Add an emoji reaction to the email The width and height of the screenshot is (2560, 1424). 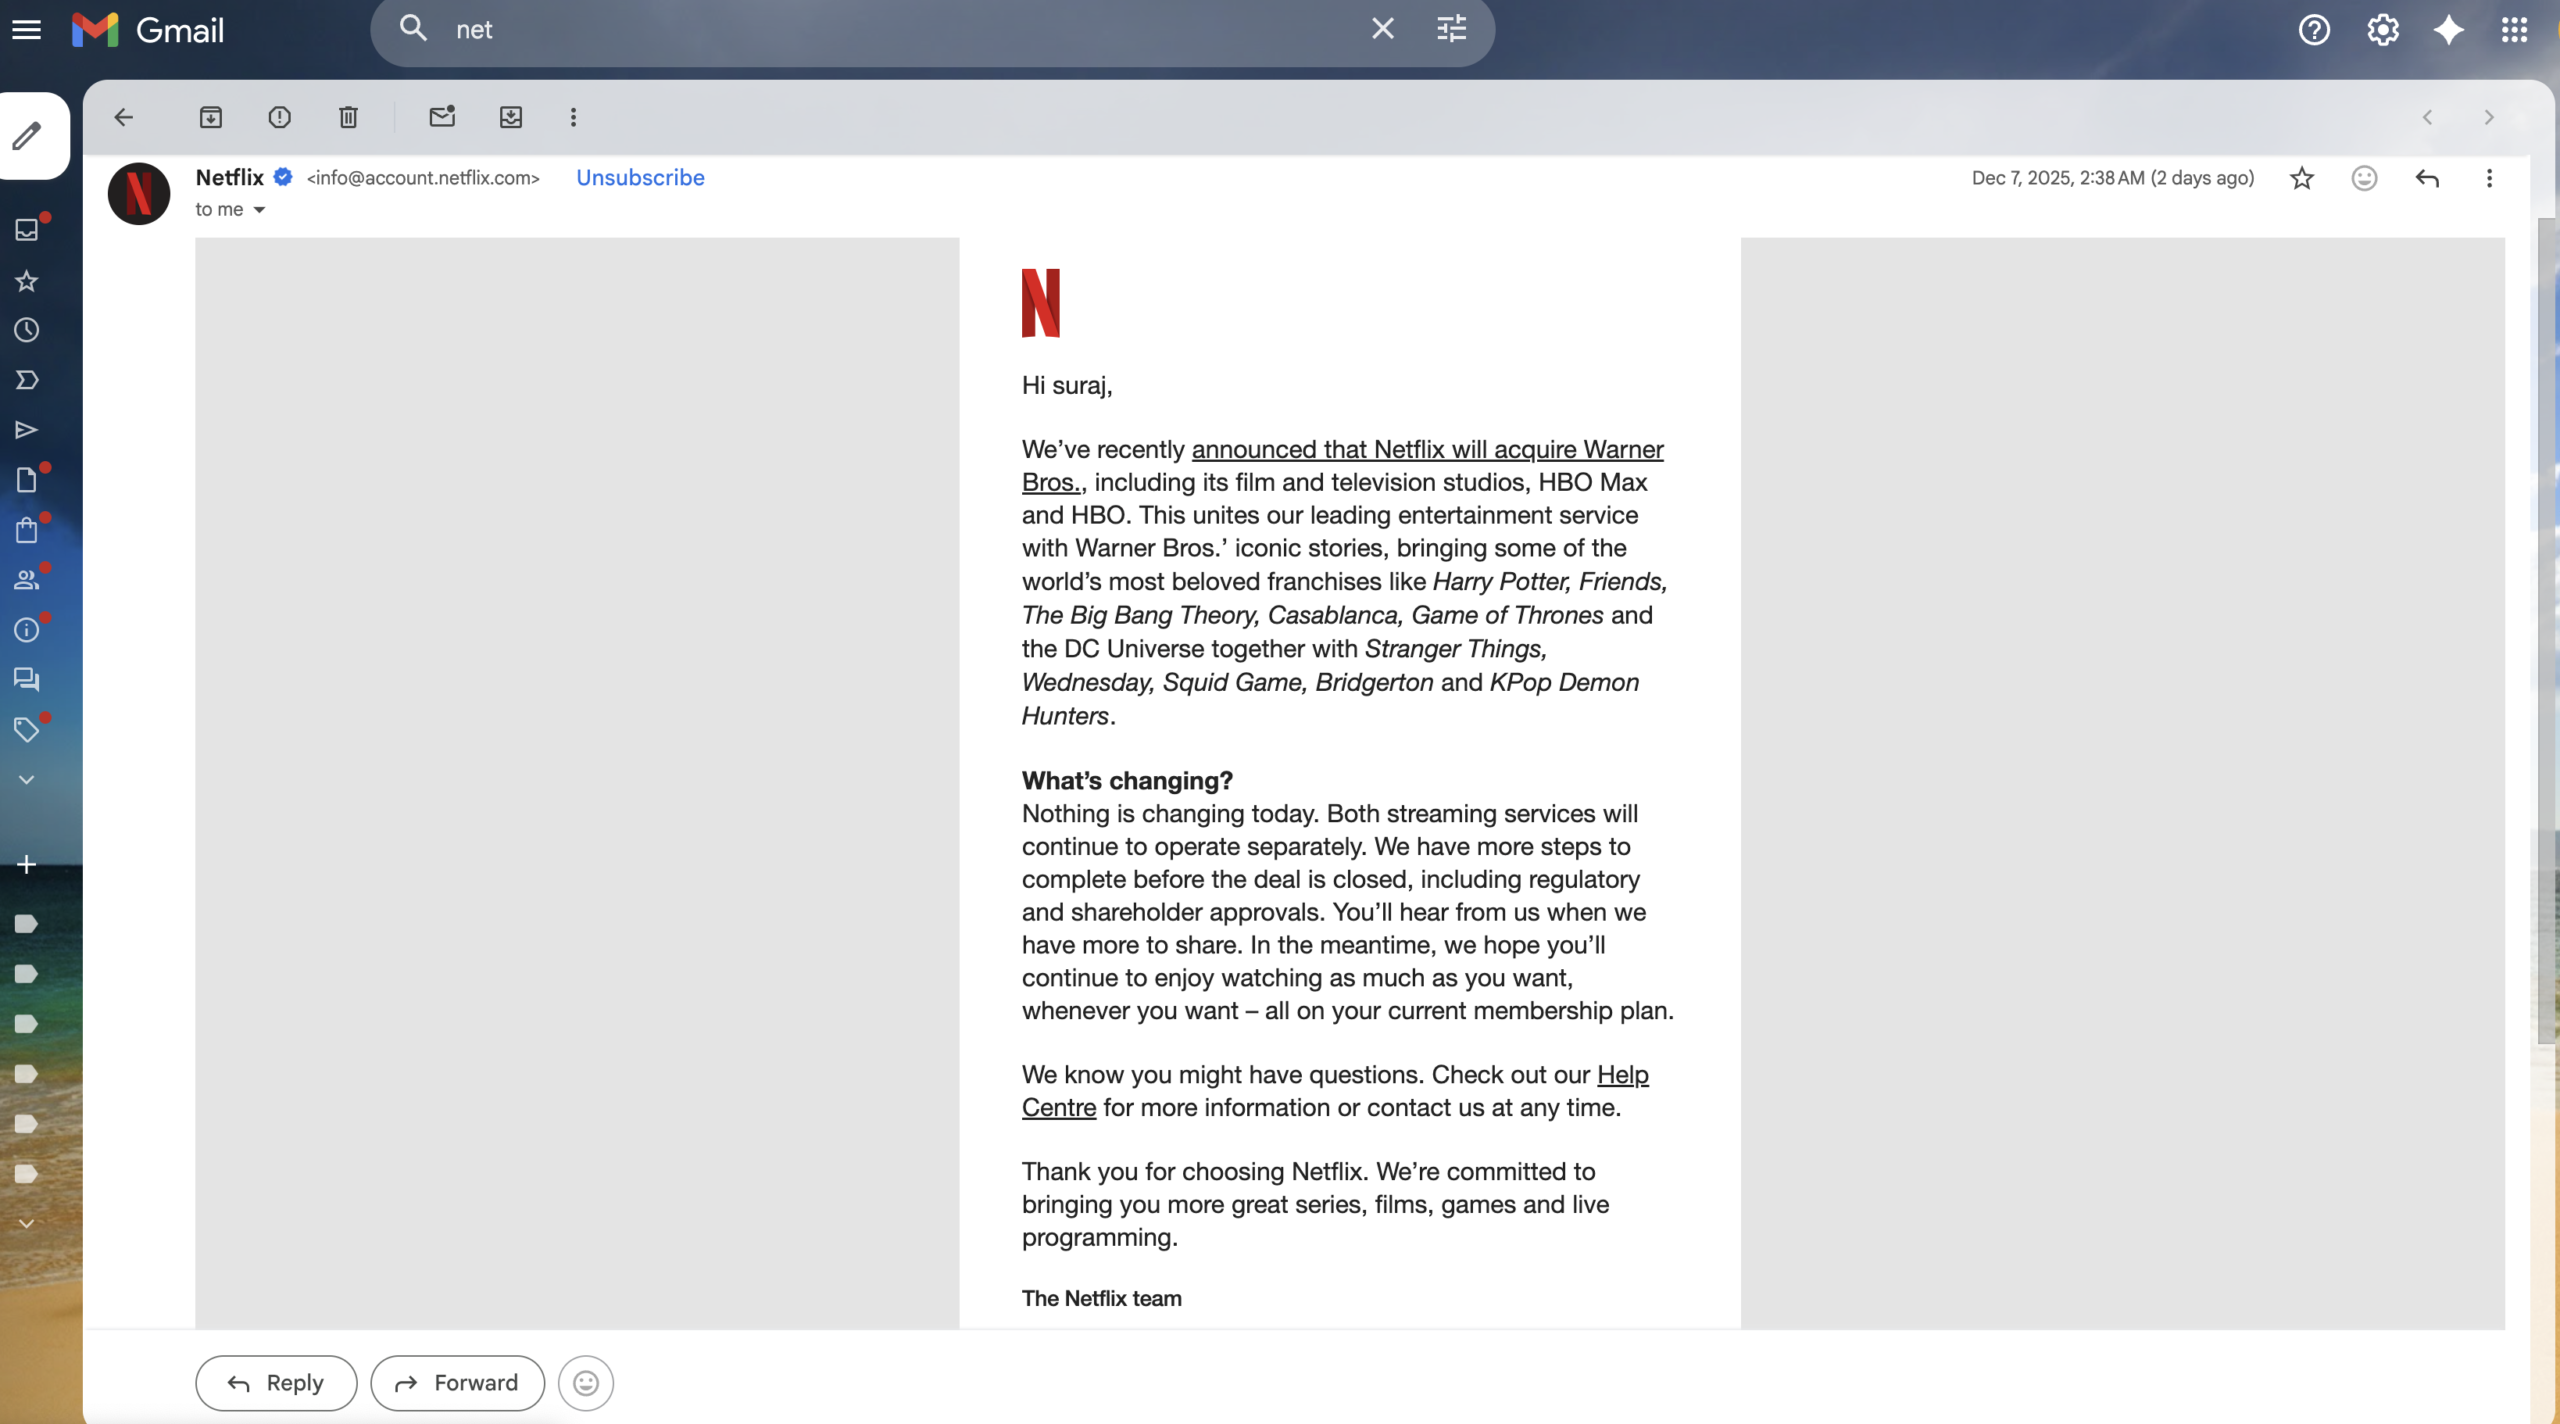[2364, 178]
